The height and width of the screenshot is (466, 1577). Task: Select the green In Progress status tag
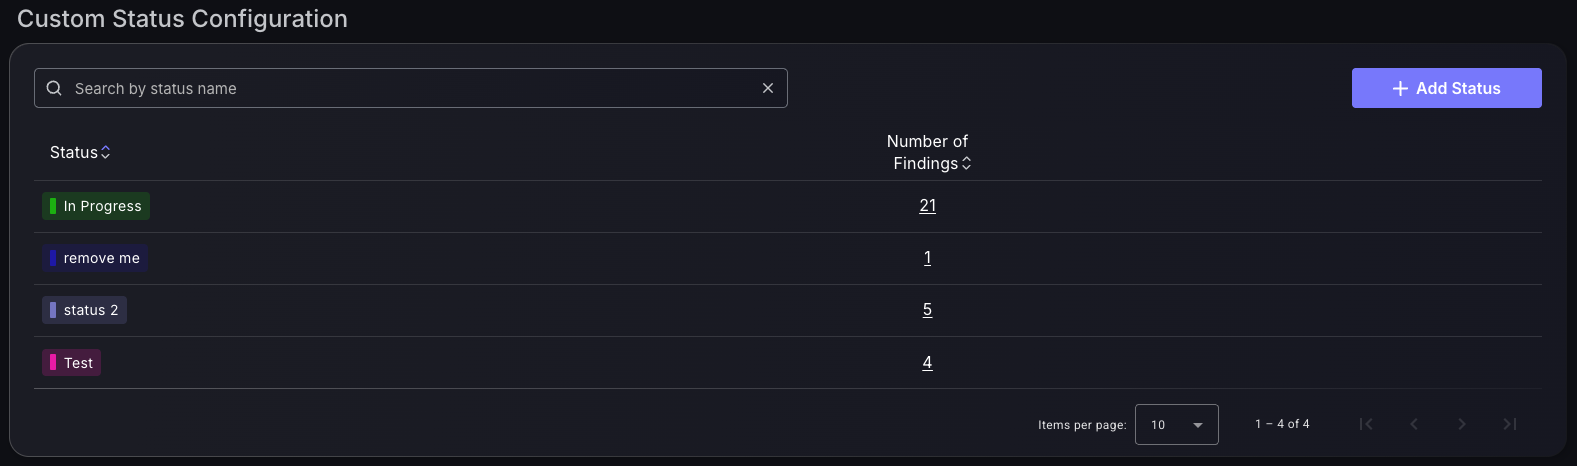point(96,206)
